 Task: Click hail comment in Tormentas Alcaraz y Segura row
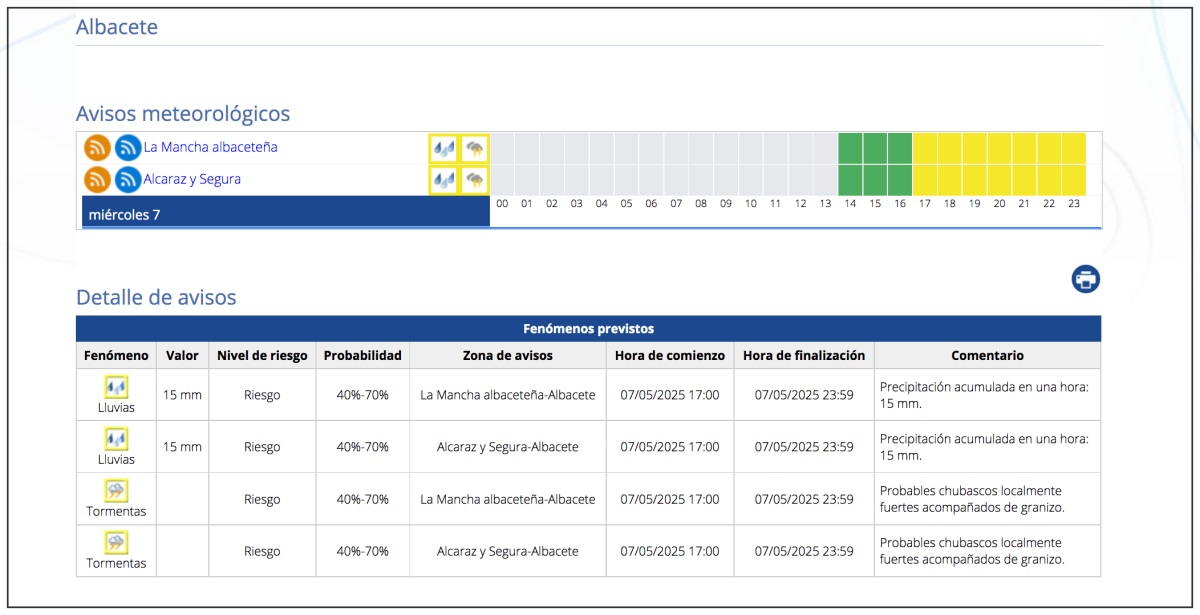tap(972, 551)
